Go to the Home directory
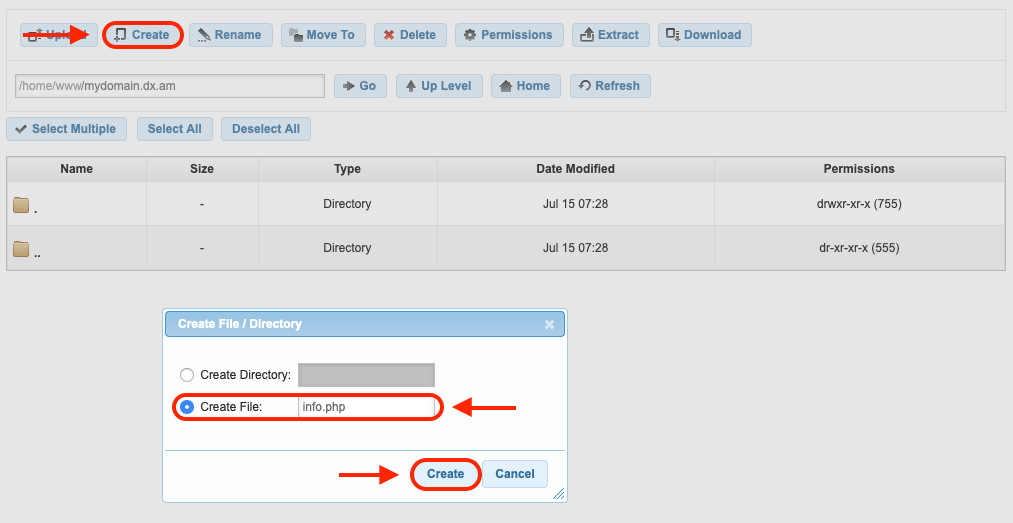 click(524, 86)
